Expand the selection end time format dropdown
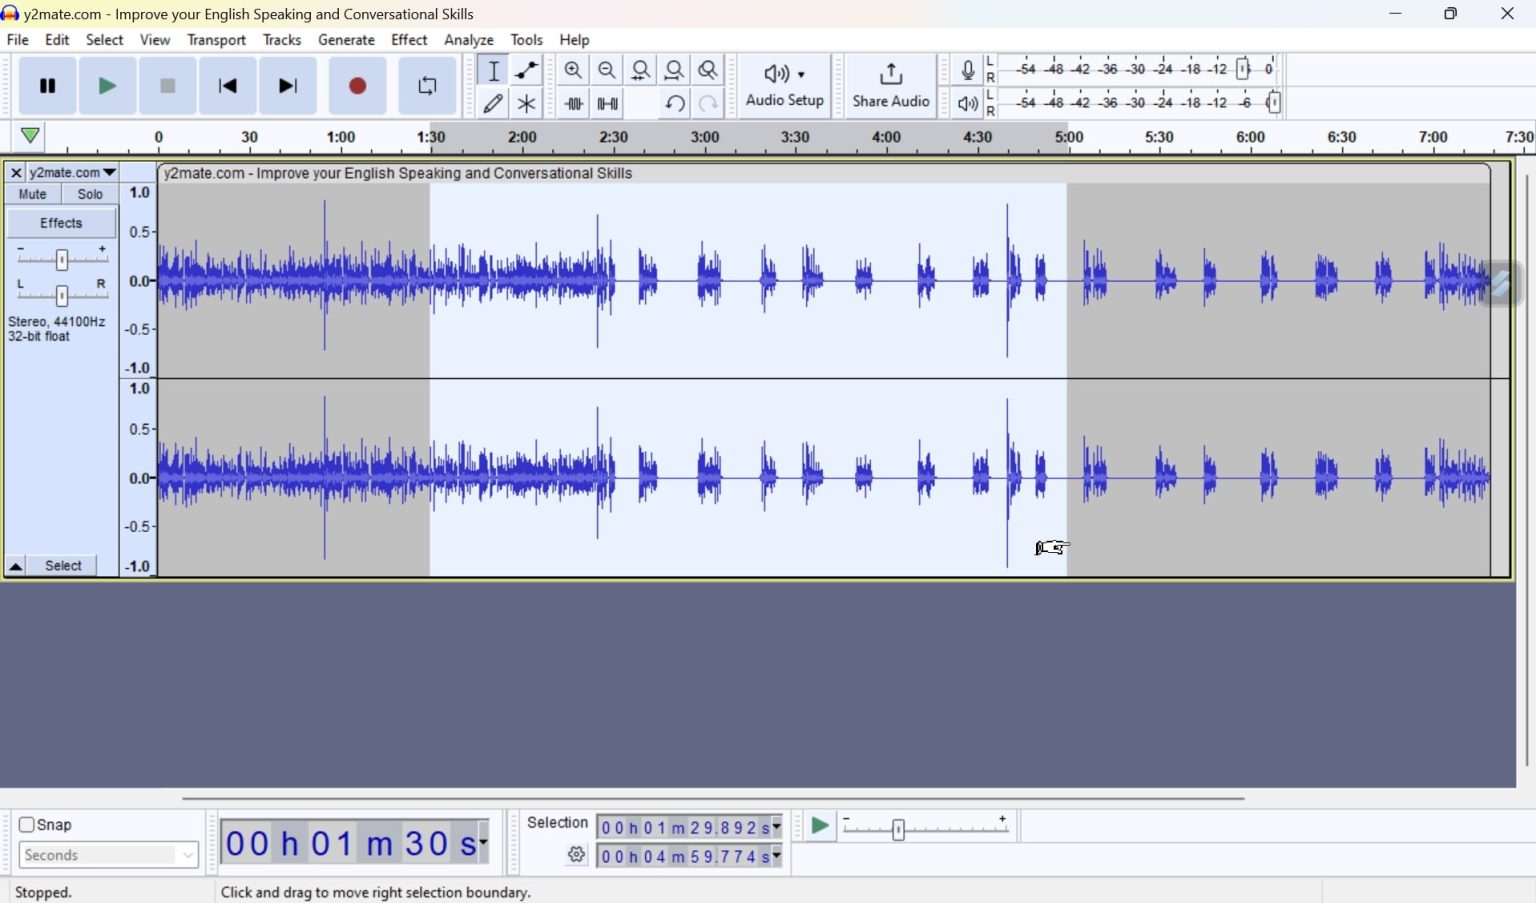This screenshot has height=903, width=1536. (x=775, y=856)
